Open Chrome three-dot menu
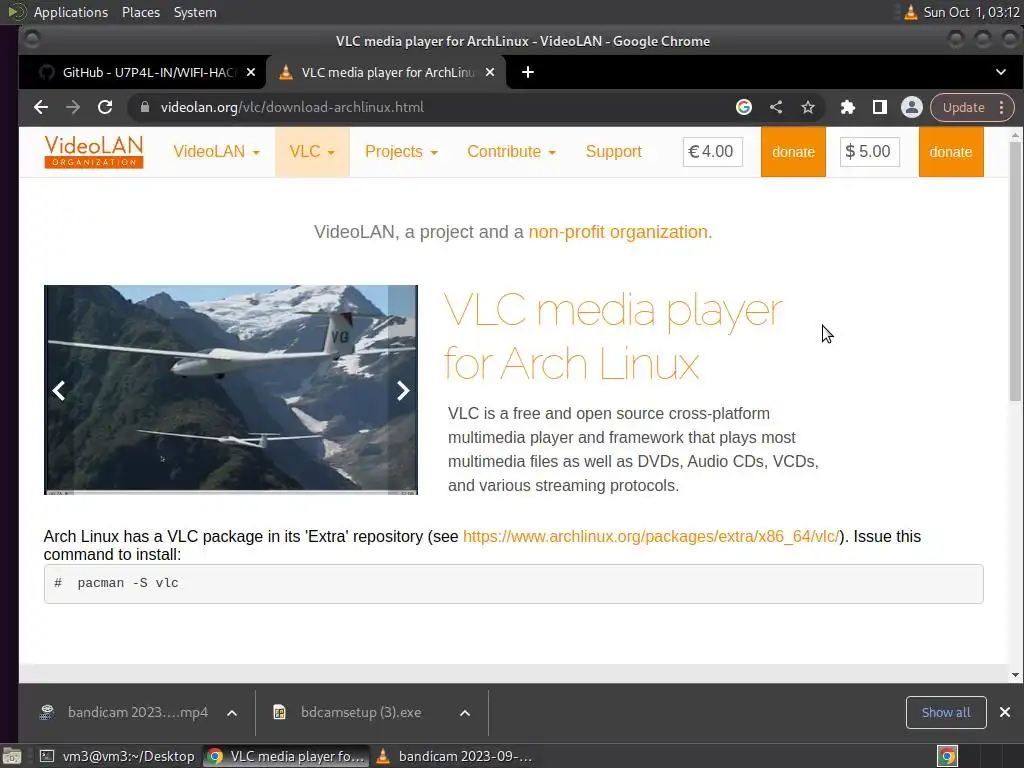 (1002, 107)
